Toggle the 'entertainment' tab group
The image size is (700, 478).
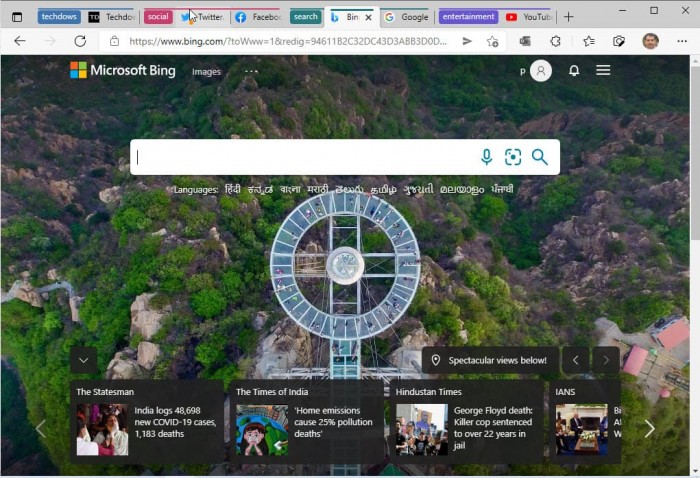pyautogui.click(x=468, y=17)
